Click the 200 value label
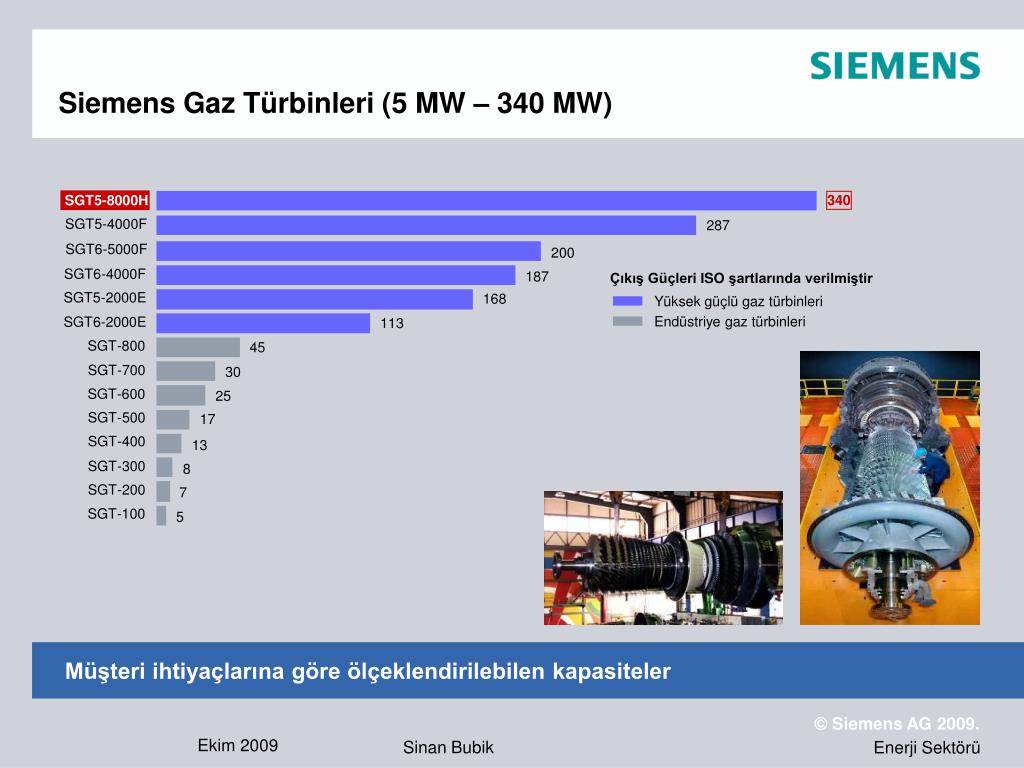This screenshot has width=1024, height=768. point(562,253)
